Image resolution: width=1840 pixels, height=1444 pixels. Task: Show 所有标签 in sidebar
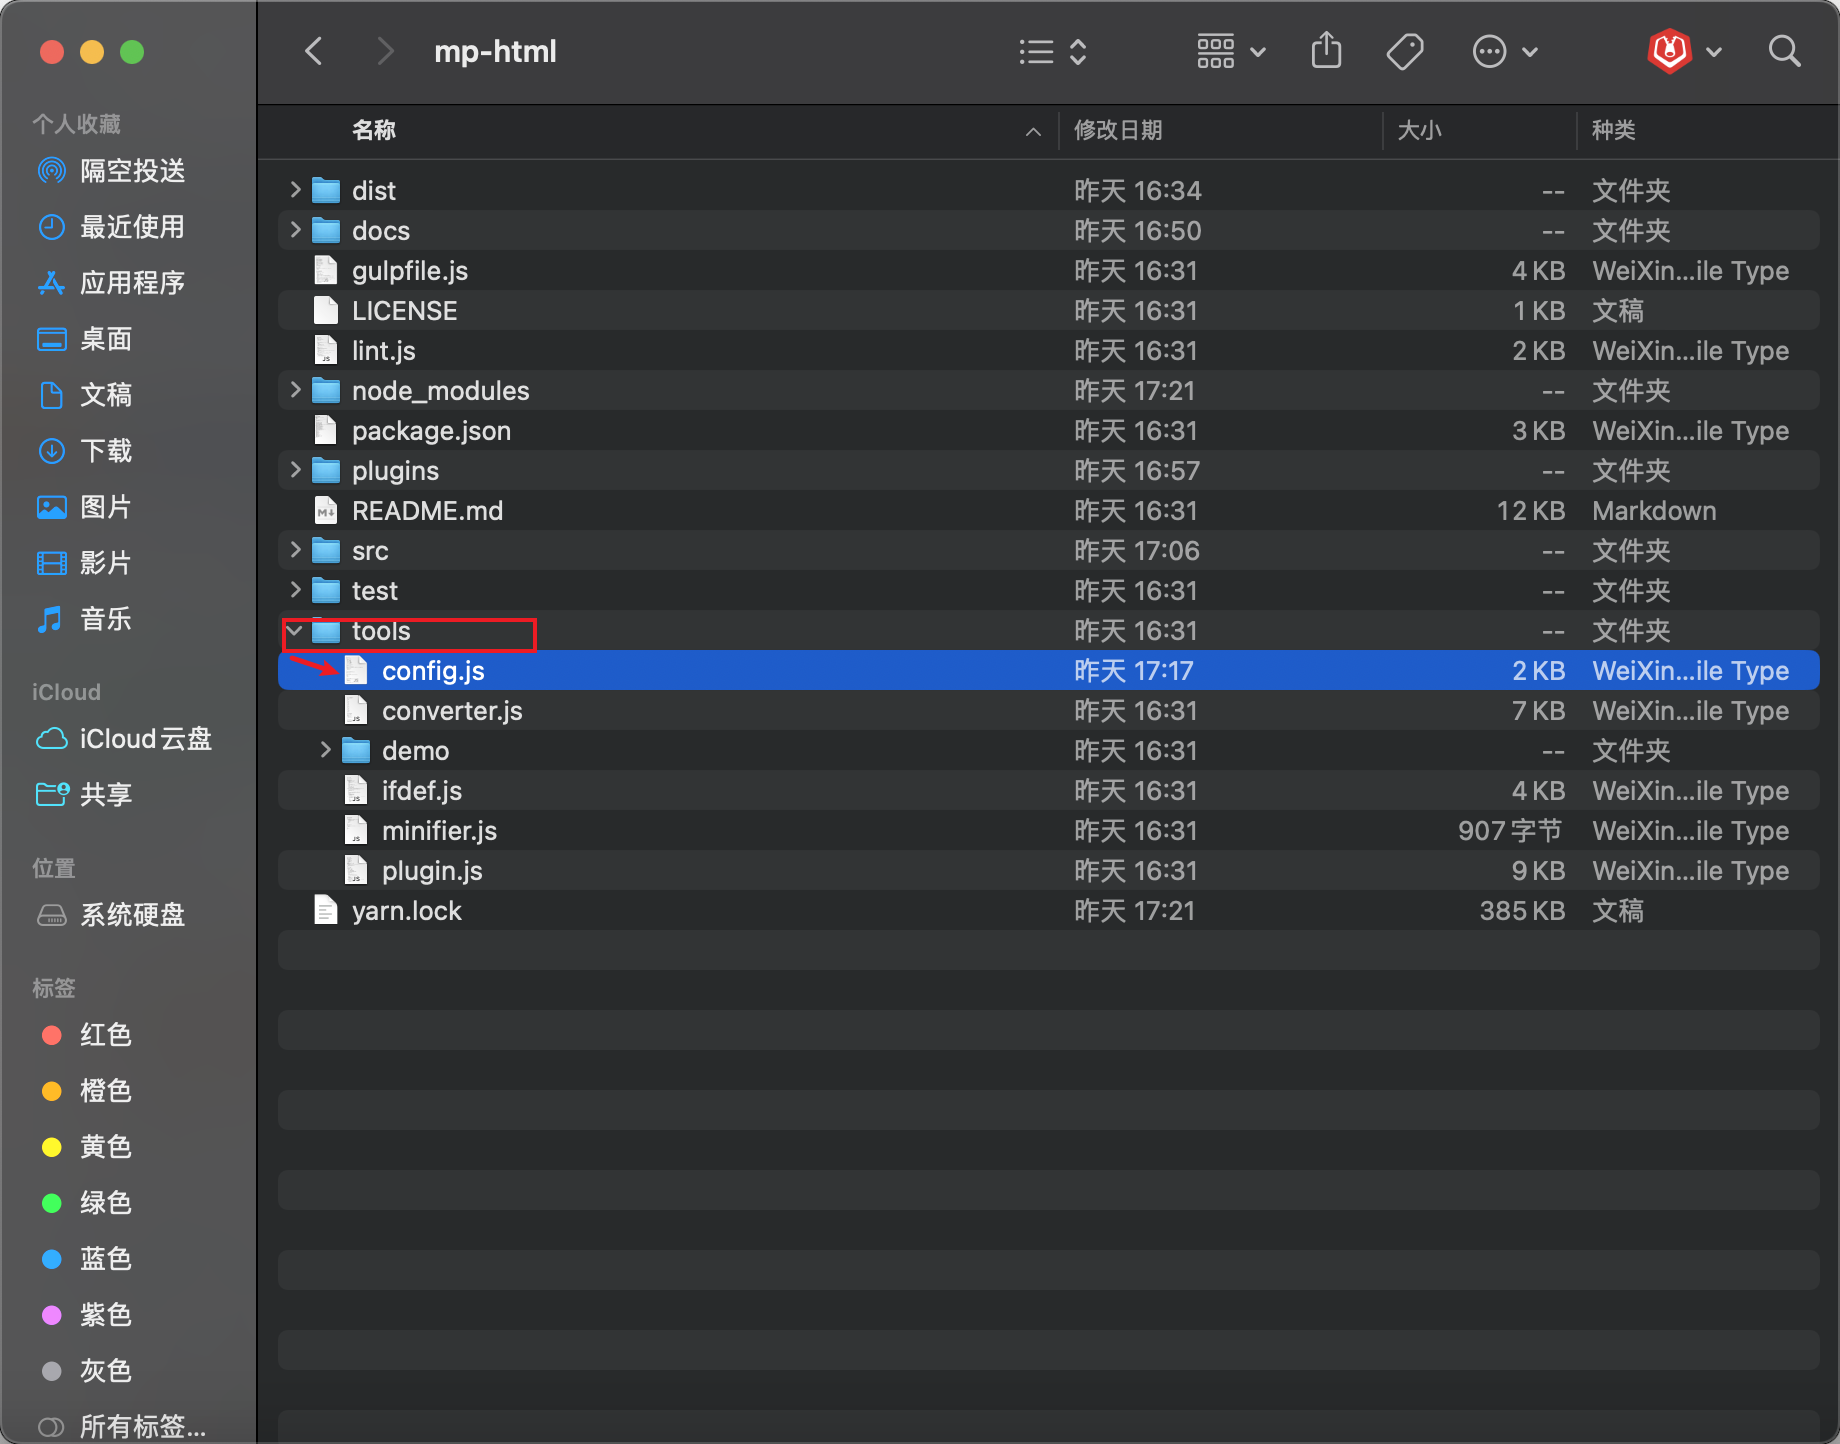[122, 1427]
